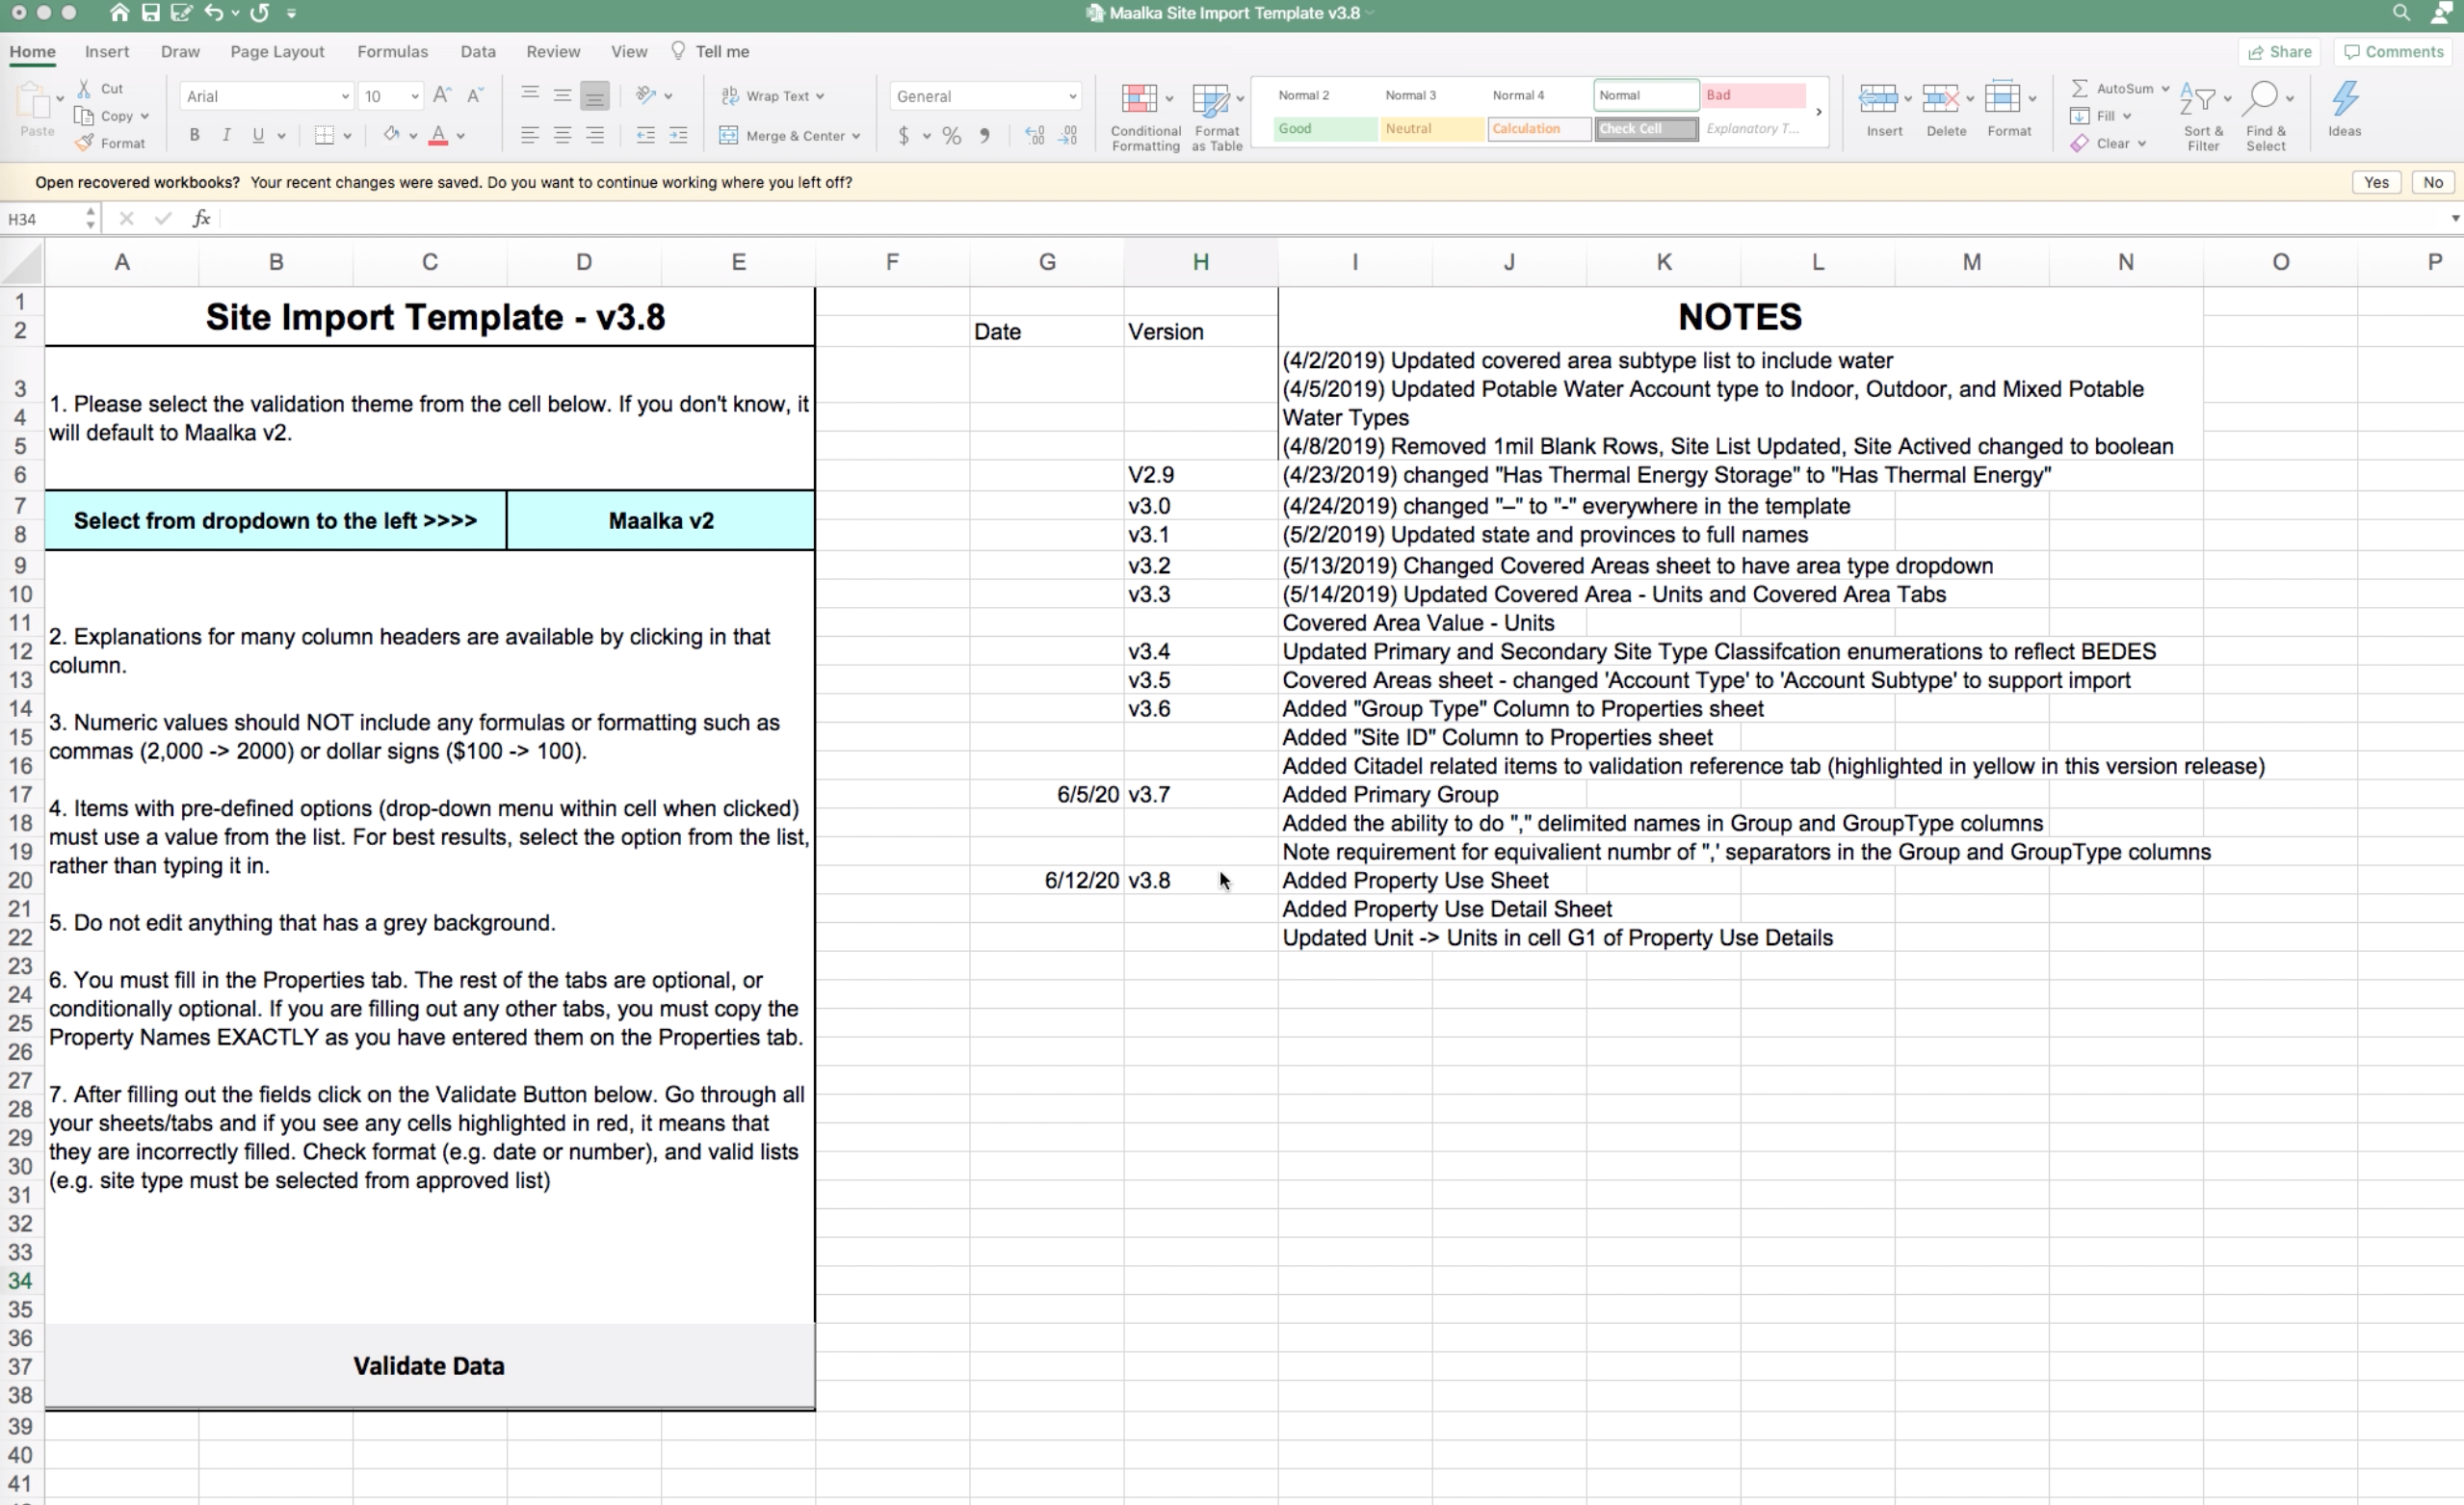Screen dimensions: 2464x1505
Task: Align text to top of cell
Action: click(x=530, y=95)
